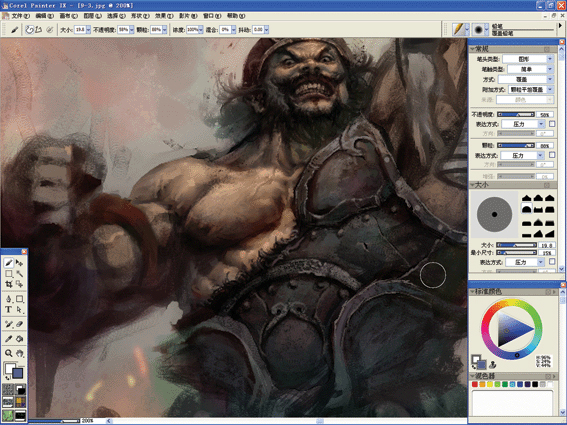The width and height of the screenshot is (567, 425).
Task: Open the 效果 Effects menu
Action: click(x=164, y=16)
